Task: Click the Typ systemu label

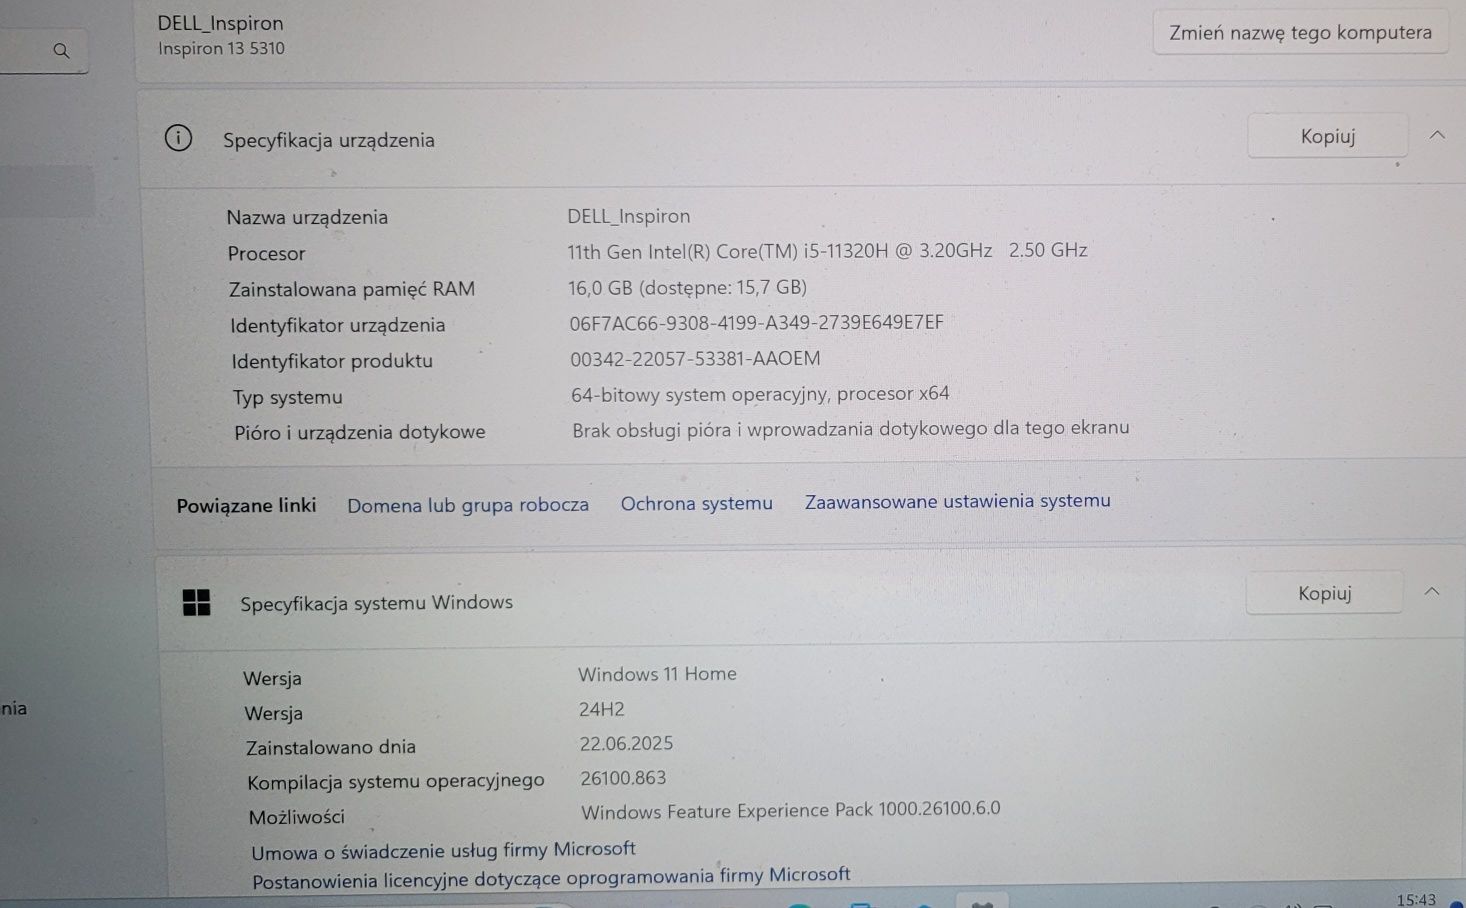Action: [x=288, y=397]
